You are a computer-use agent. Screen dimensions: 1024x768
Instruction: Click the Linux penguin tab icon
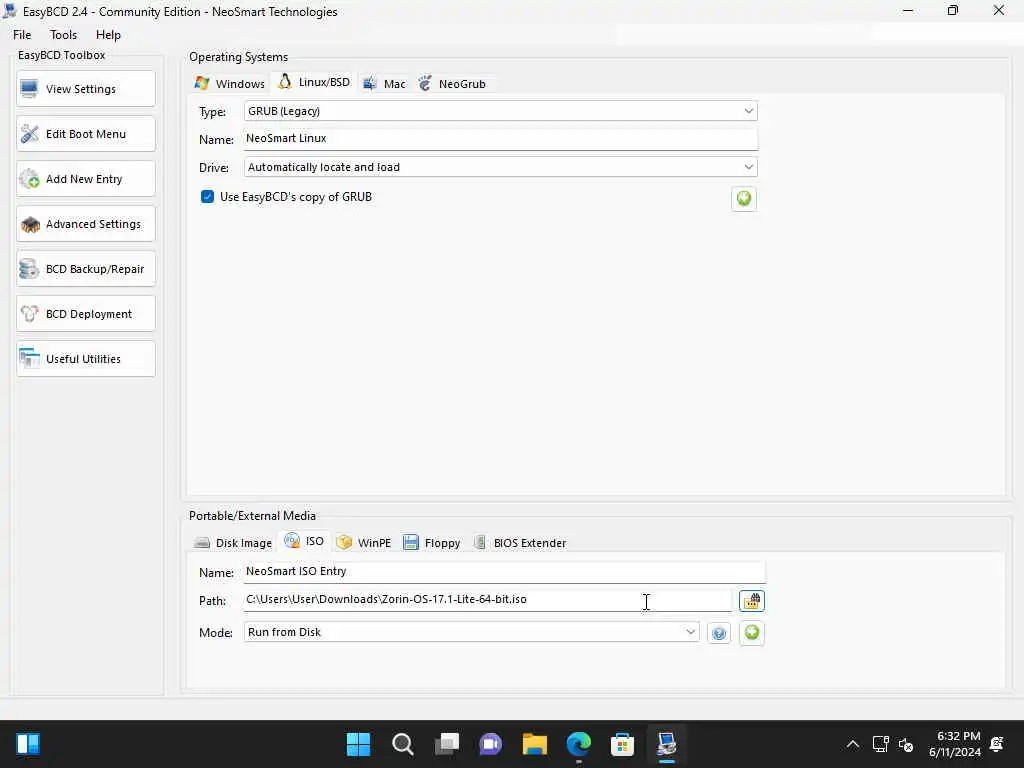click(285, 82)
